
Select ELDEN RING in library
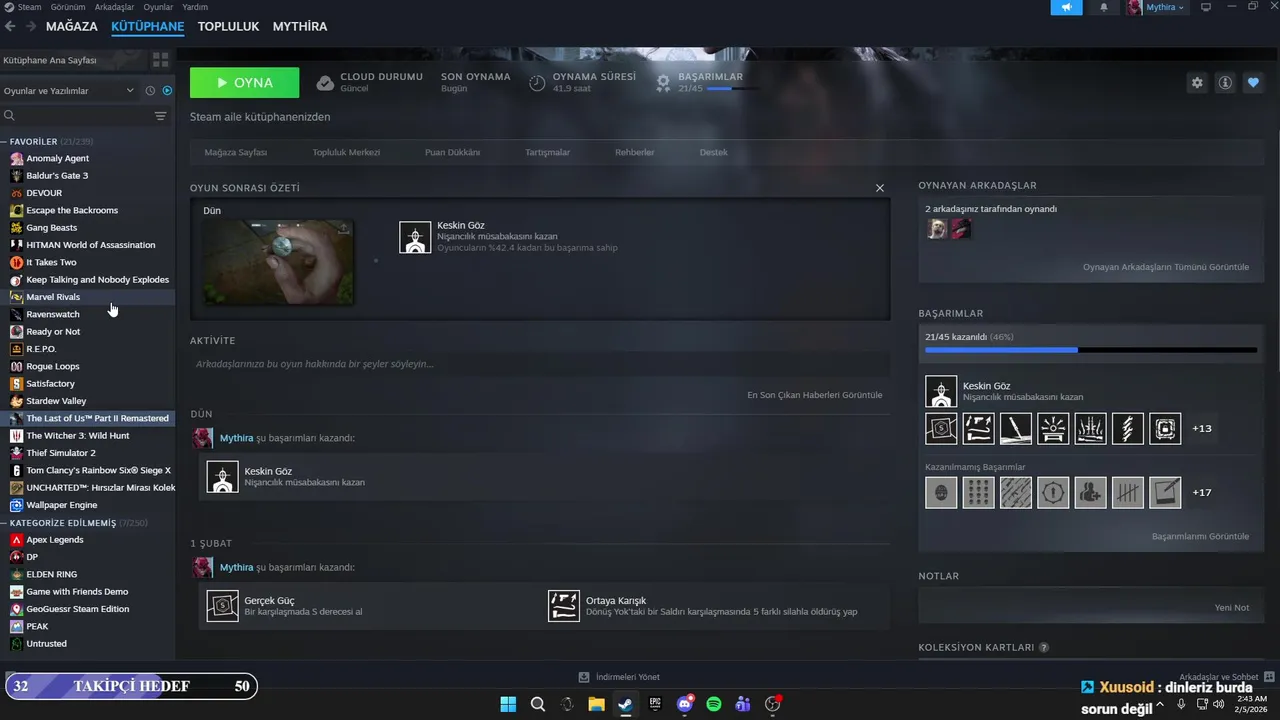tap(88, 574)
